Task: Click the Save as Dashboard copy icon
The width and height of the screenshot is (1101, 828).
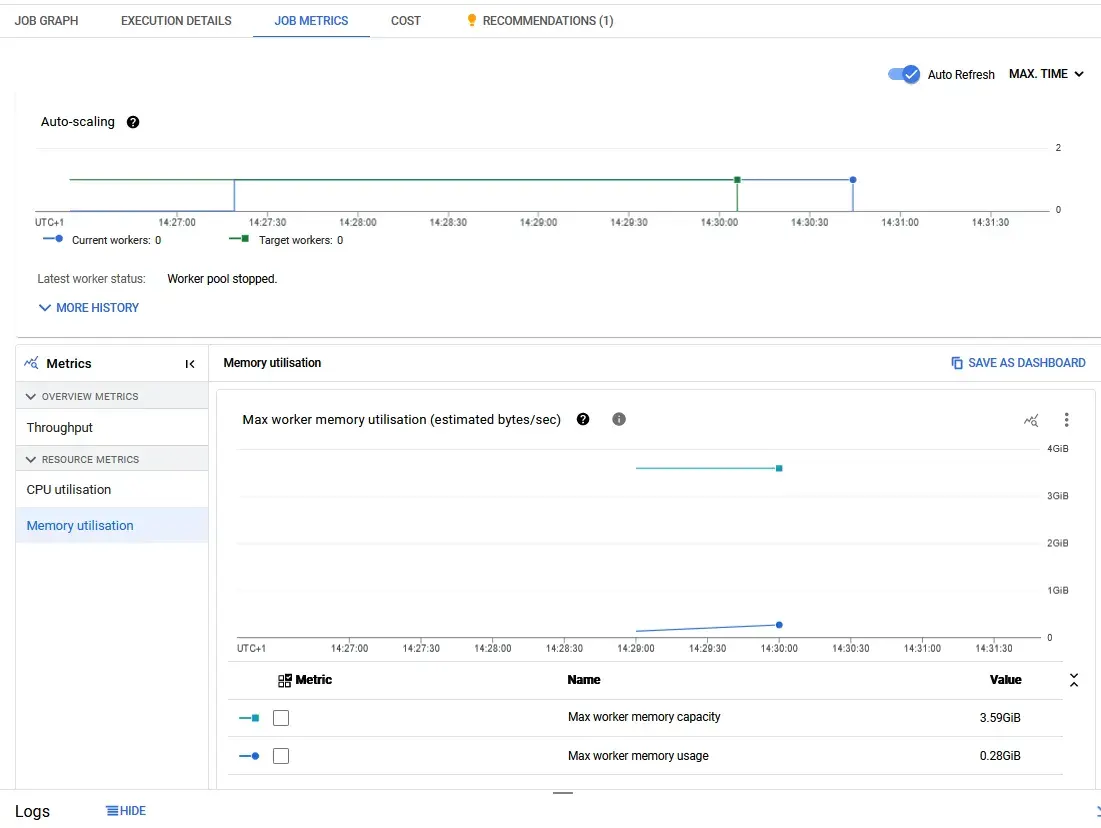Action: [x=957, y=363]
